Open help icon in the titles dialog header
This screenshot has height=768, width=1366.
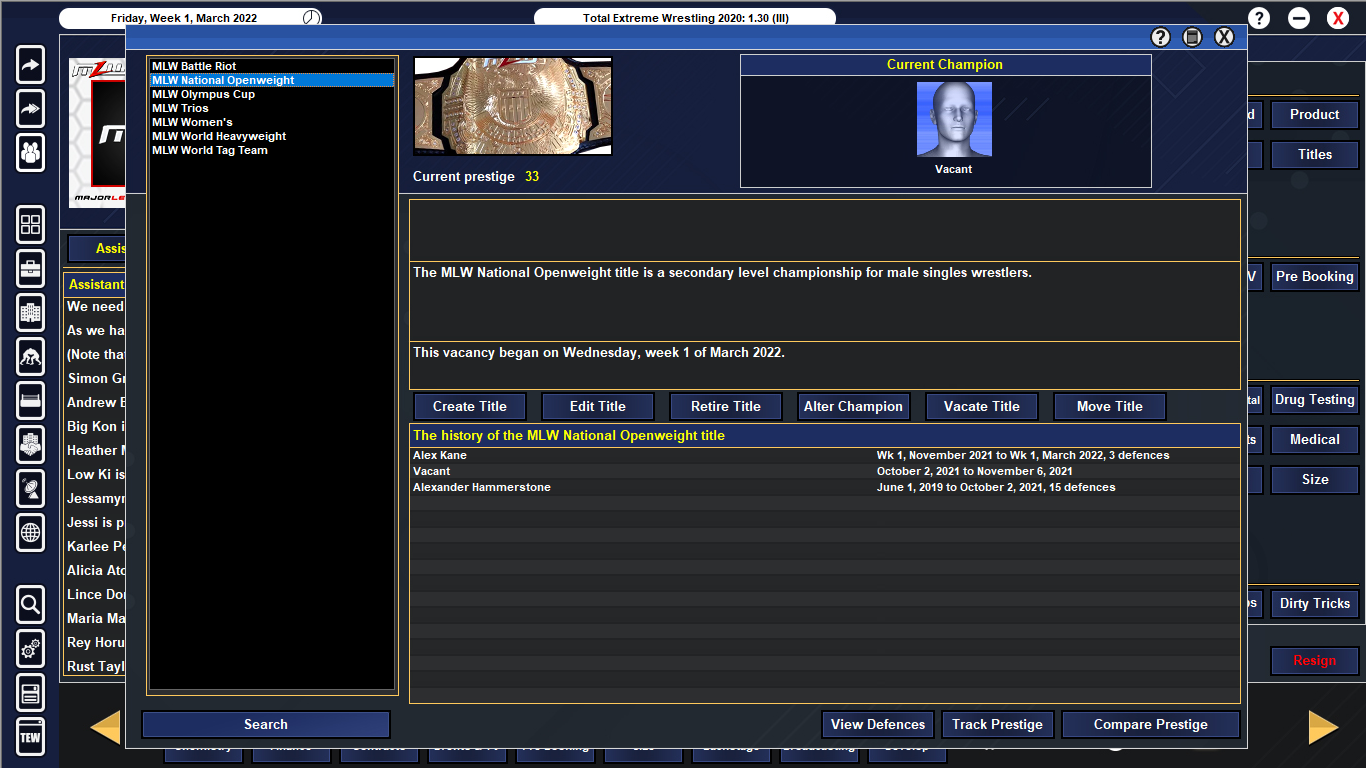[x=1160, y=37]
